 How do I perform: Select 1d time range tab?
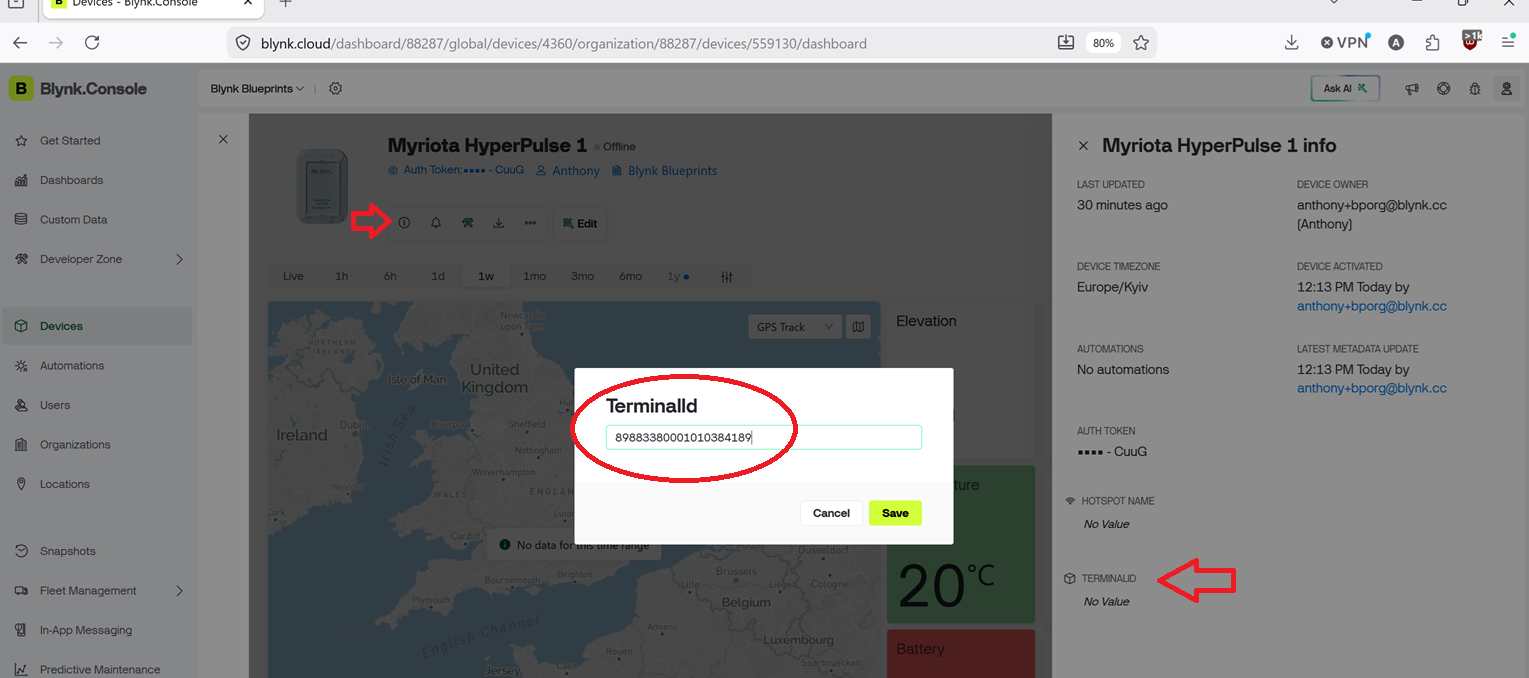(438, 276)
